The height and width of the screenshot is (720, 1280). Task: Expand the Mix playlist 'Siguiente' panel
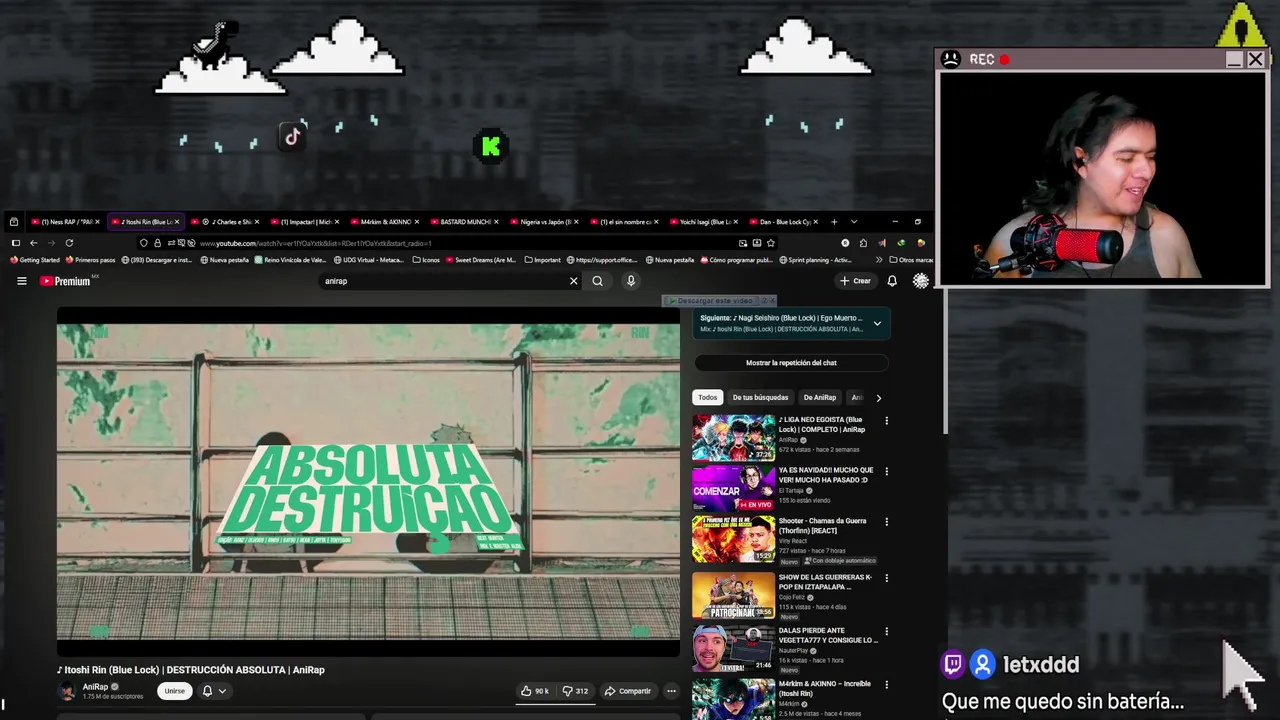coord(877,323)
